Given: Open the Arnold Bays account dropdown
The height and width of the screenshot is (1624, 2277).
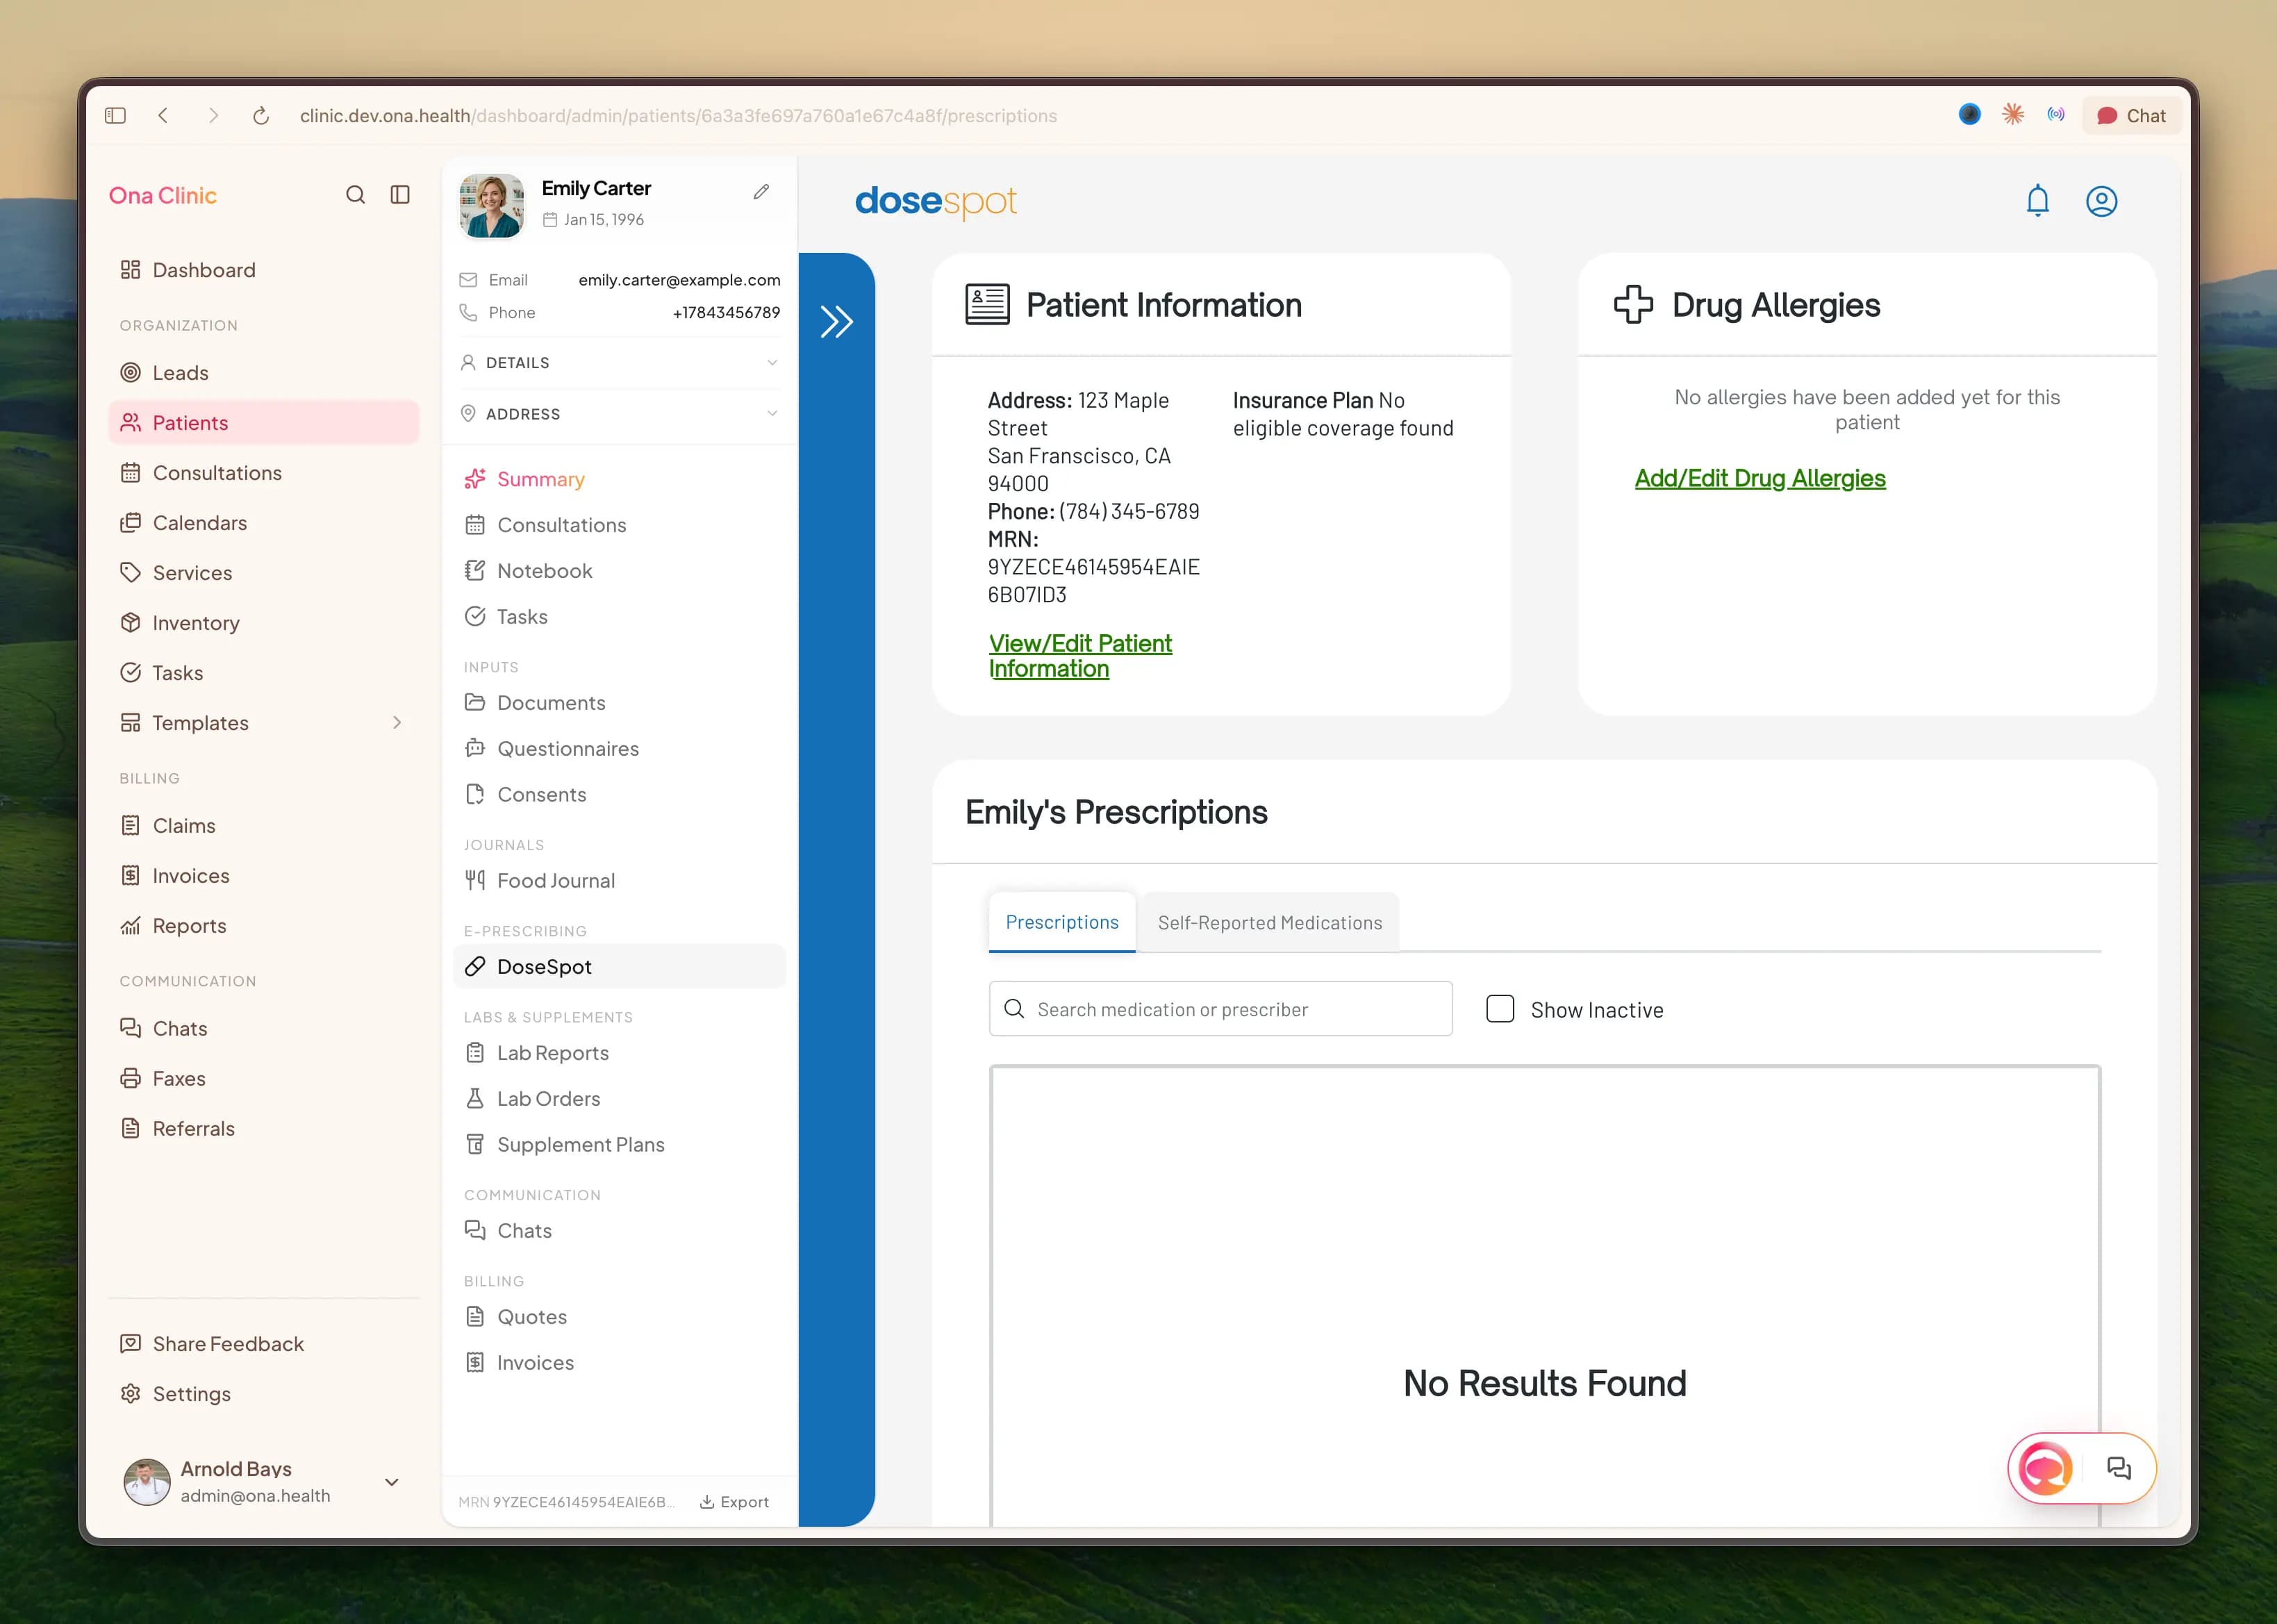Looking at the screenshot, I should coord(392,1482).
